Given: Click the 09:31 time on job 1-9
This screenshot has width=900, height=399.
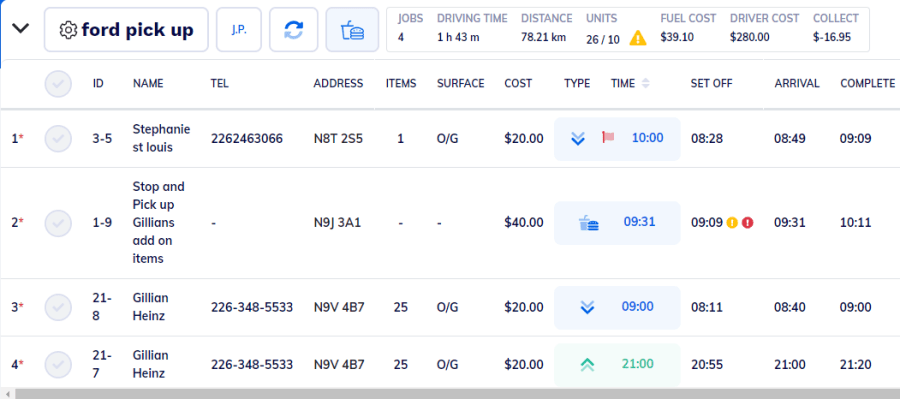Looking at the screenshot, I should pyautogui.click(x=639, y=222).
